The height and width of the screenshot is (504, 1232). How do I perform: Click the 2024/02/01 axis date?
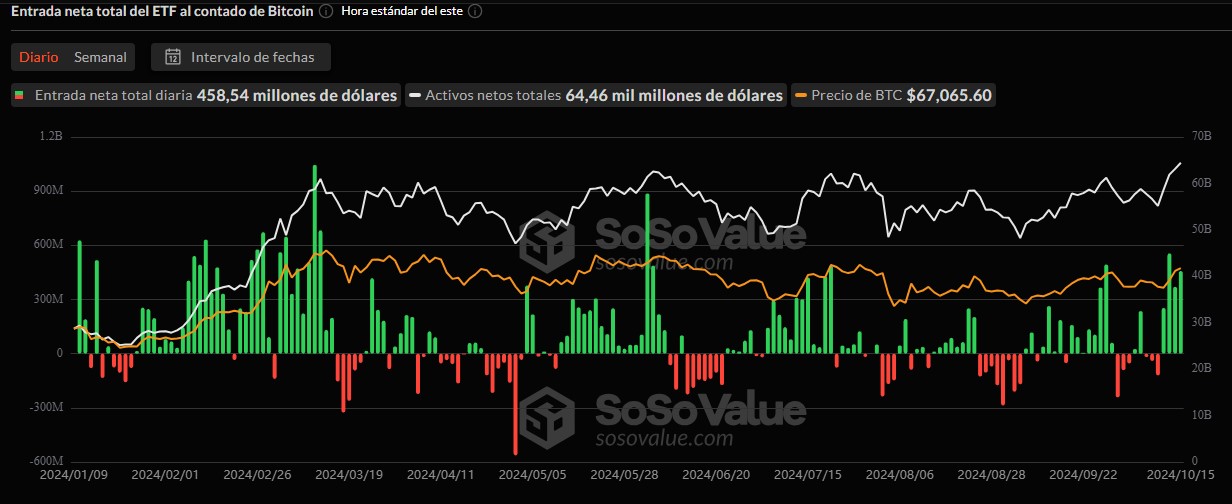165,475
